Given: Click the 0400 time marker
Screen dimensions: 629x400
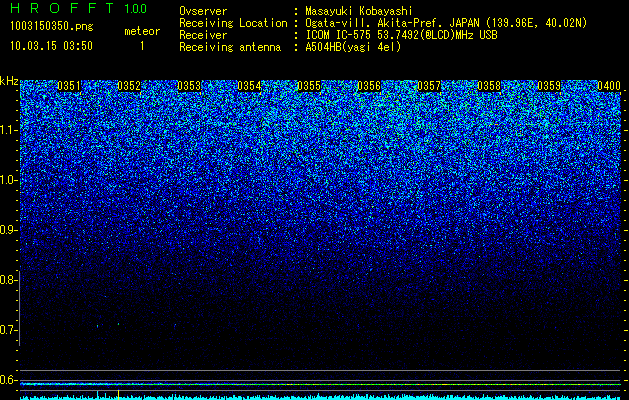Looking at the screenshot, I should pyautogui.click(x=609, y=86).
